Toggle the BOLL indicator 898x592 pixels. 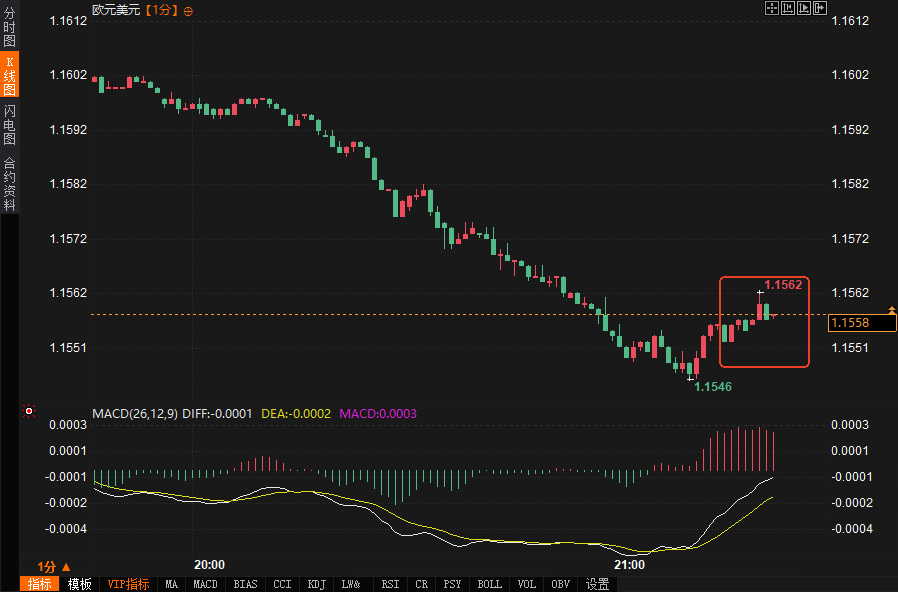point(489,584)
